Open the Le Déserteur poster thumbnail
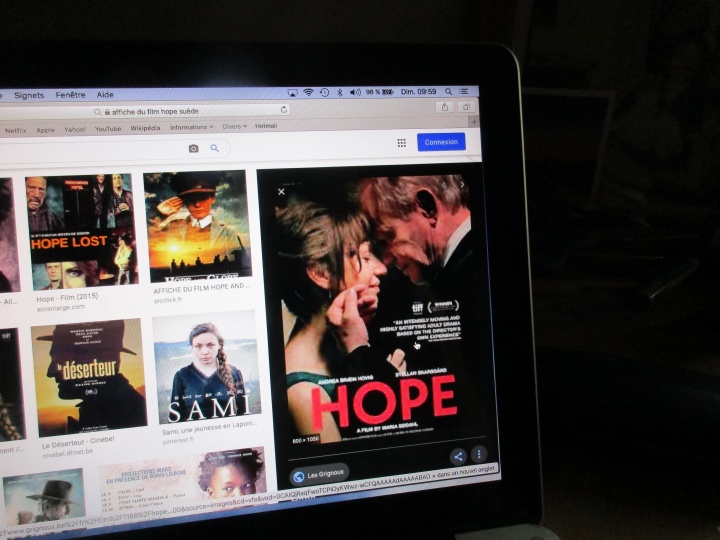This screenshot has height=540, width=720. coord(89,378)
